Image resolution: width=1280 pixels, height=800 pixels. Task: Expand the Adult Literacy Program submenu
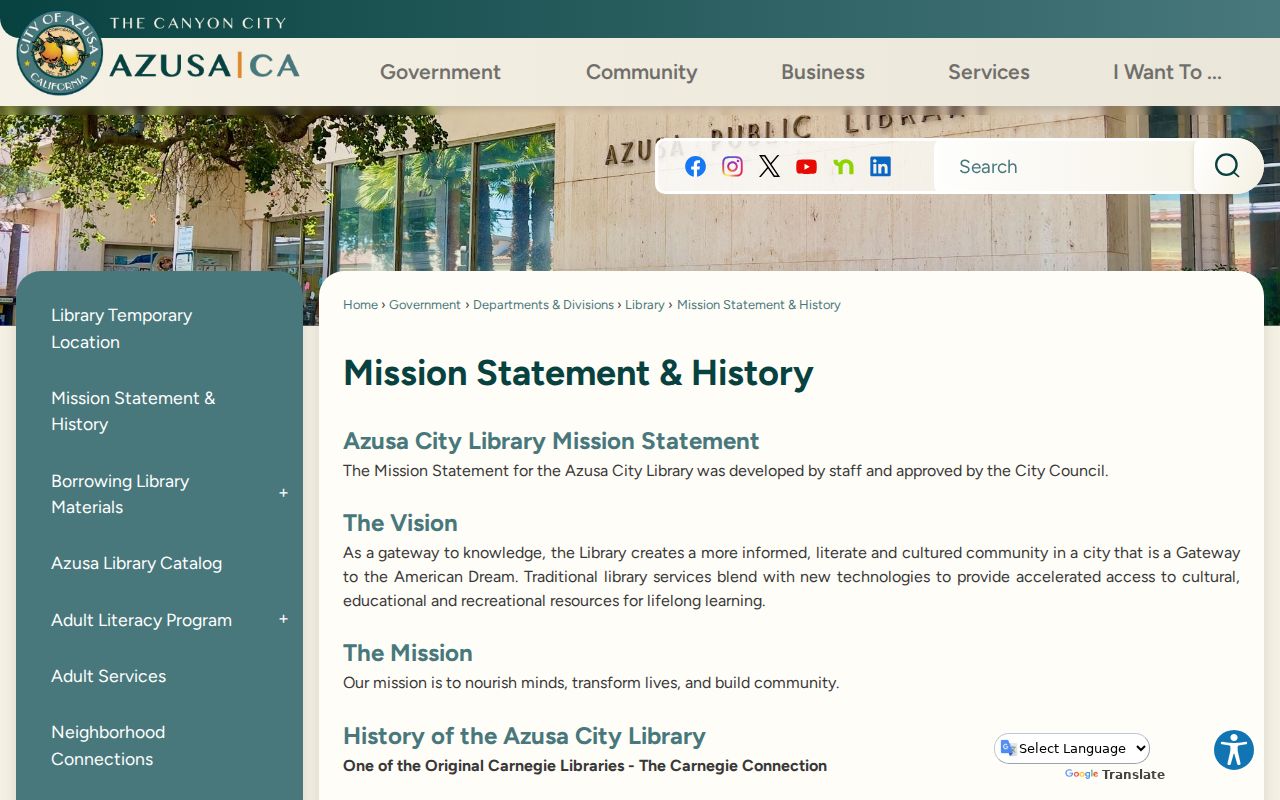tap(283, 620)
